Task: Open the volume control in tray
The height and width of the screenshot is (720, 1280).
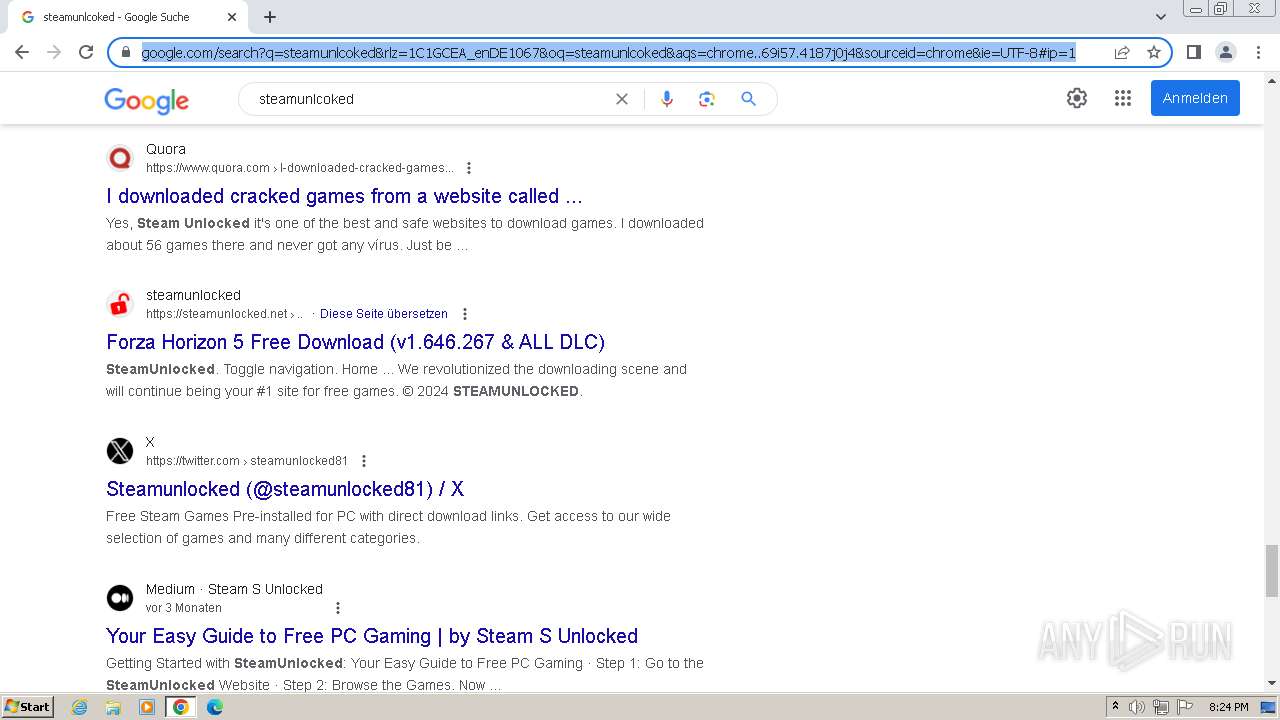Action: (1137, 707)
